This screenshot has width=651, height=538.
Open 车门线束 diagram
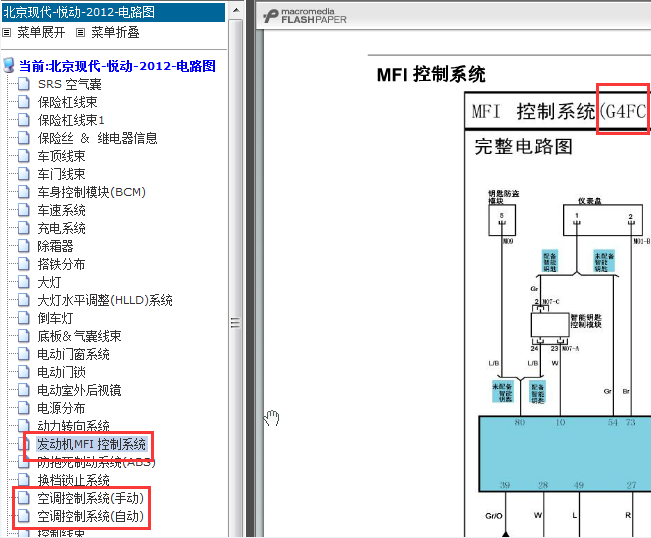[x=61, y=174]
